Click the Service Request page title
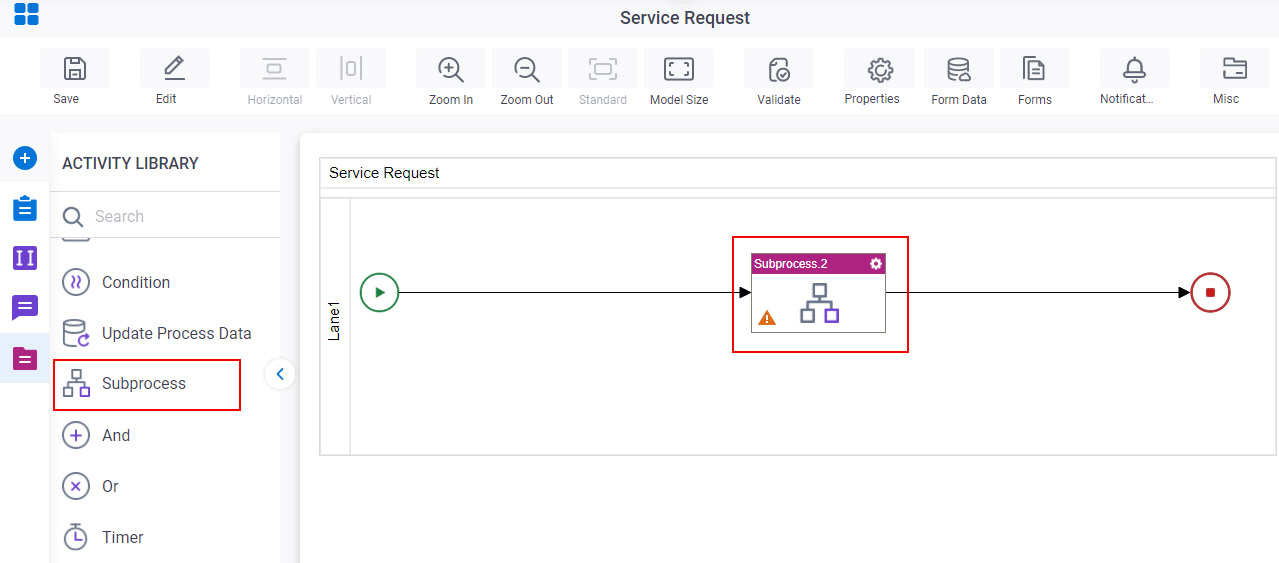 coord(685,18)
